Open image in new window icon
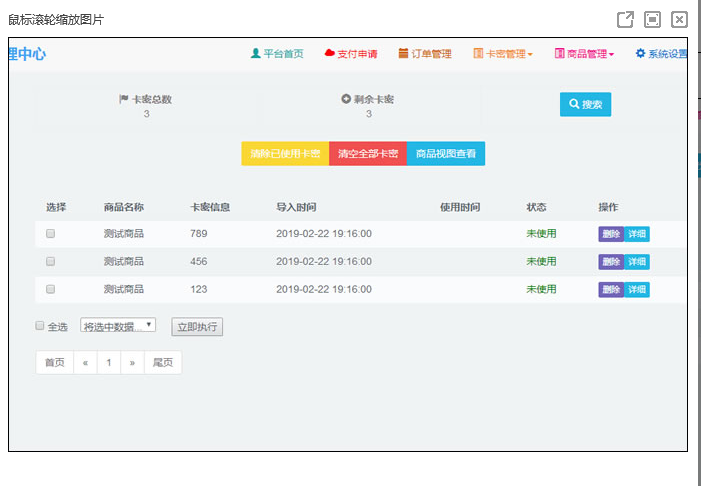 [625, 20]
